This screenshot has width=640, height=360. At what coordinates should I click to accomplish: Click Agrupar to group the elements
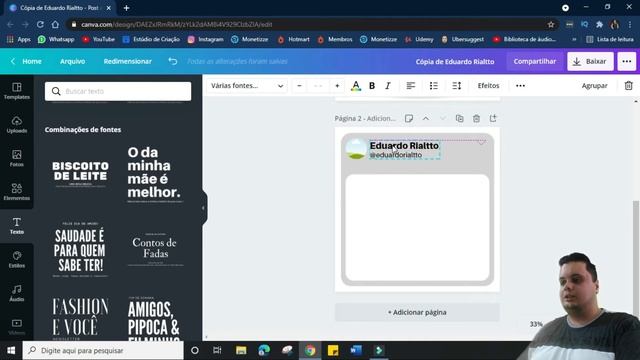(594, 86)
